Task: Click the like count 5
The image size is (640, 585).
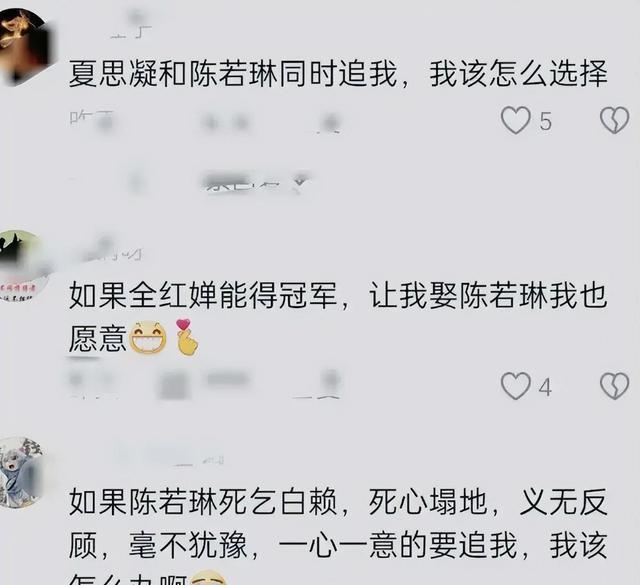Action: click(x=545, y=121)
